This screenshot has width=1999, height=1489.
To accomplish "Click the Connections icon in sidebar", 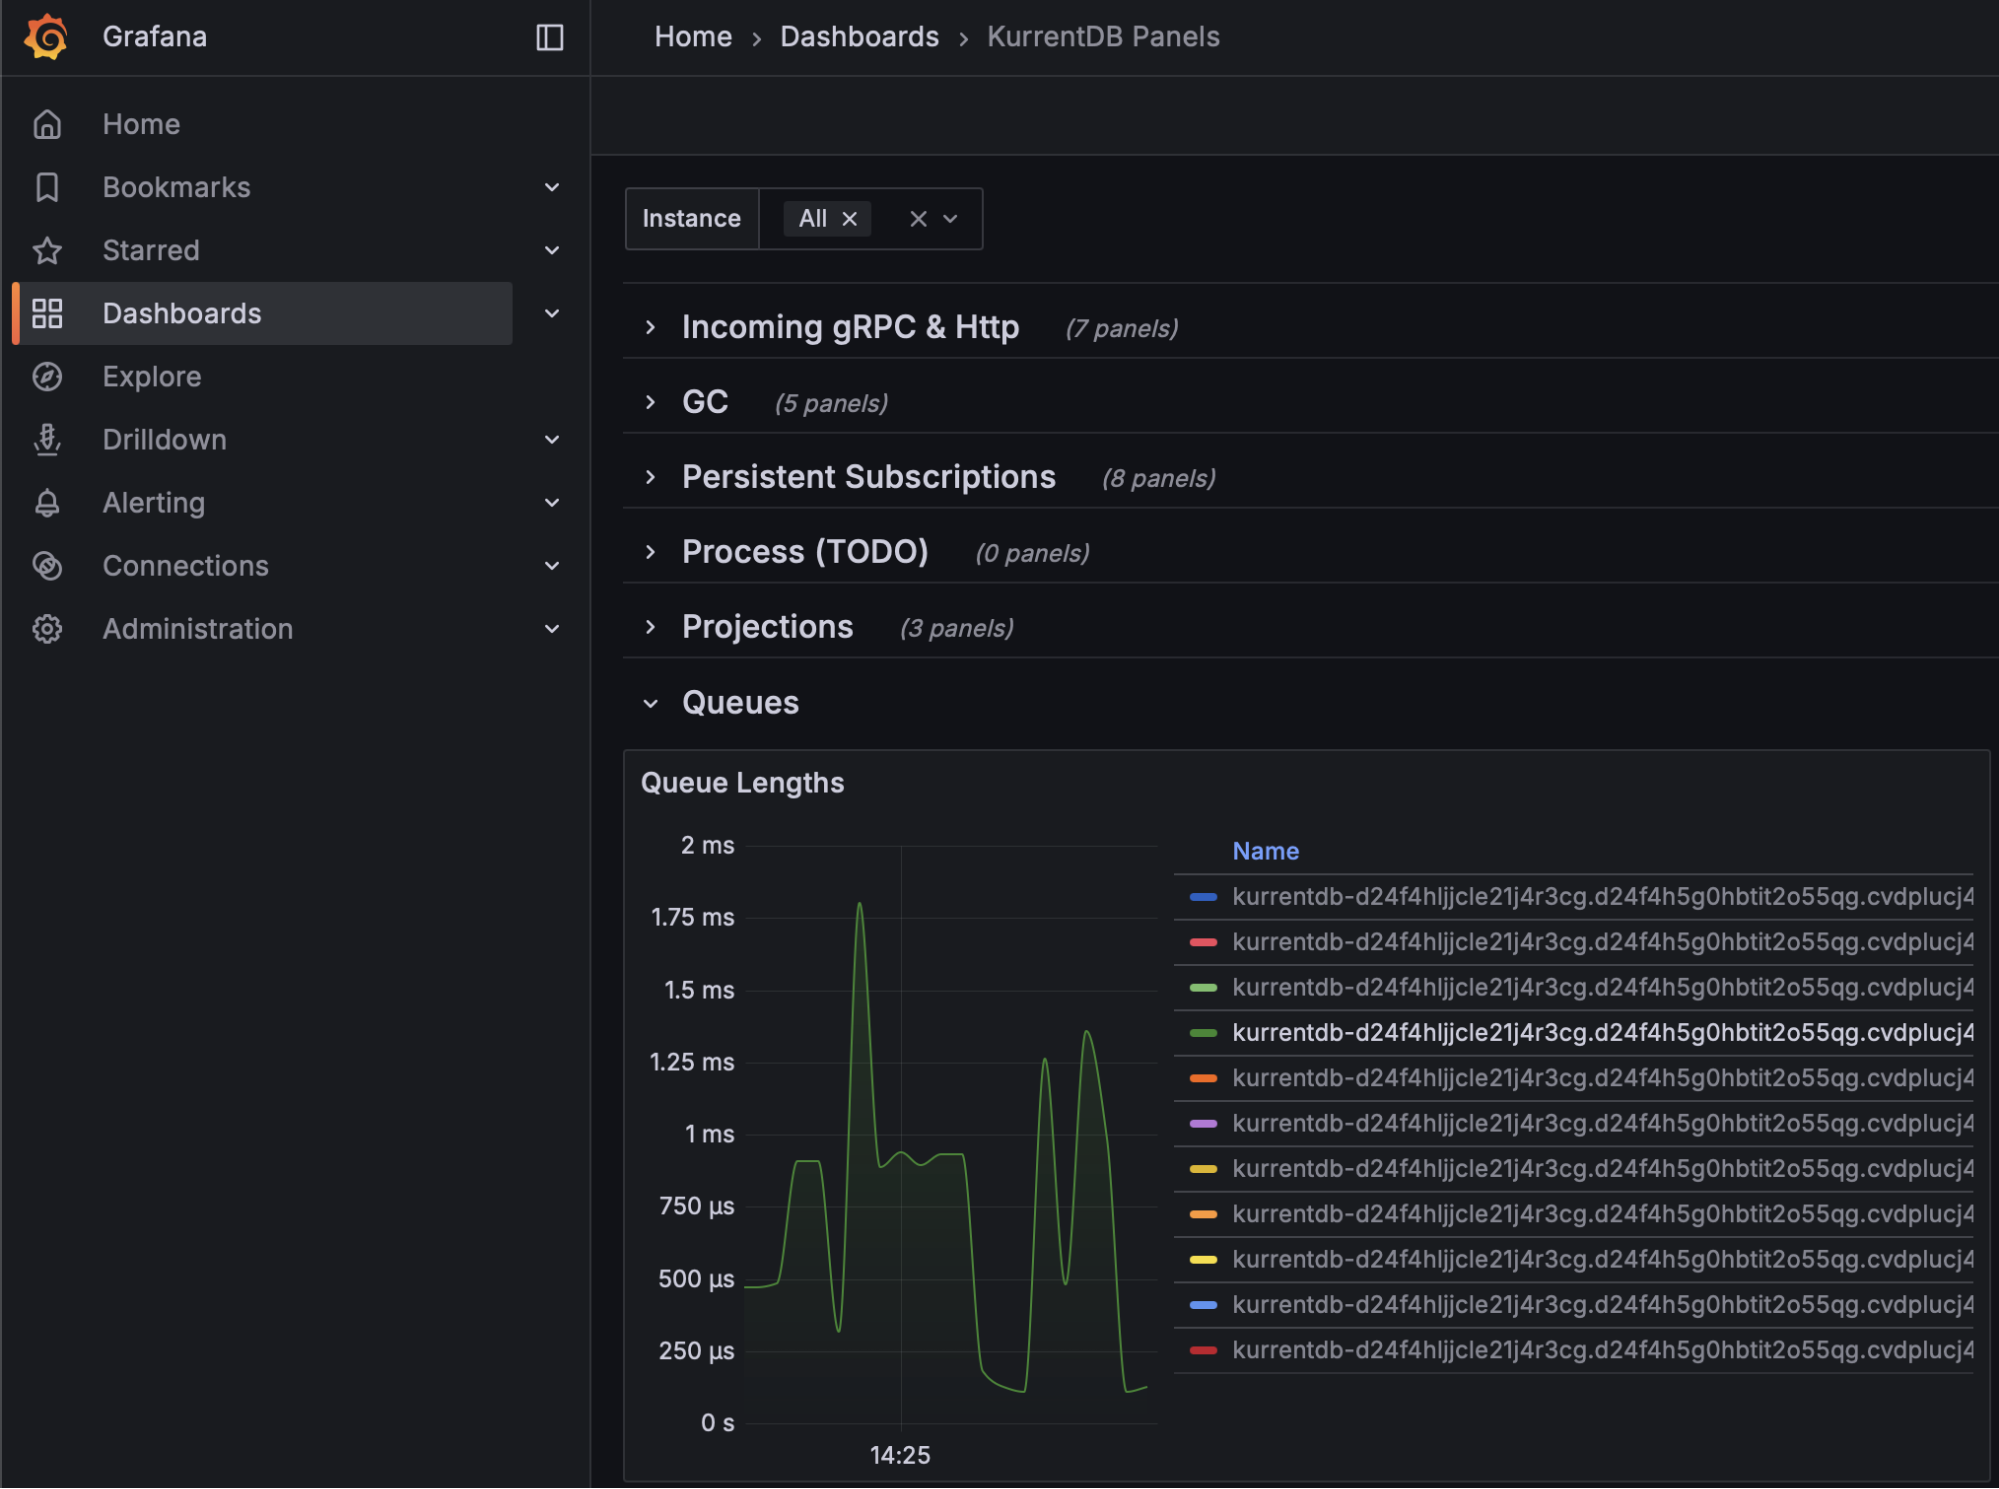I will tap(47, 566).
